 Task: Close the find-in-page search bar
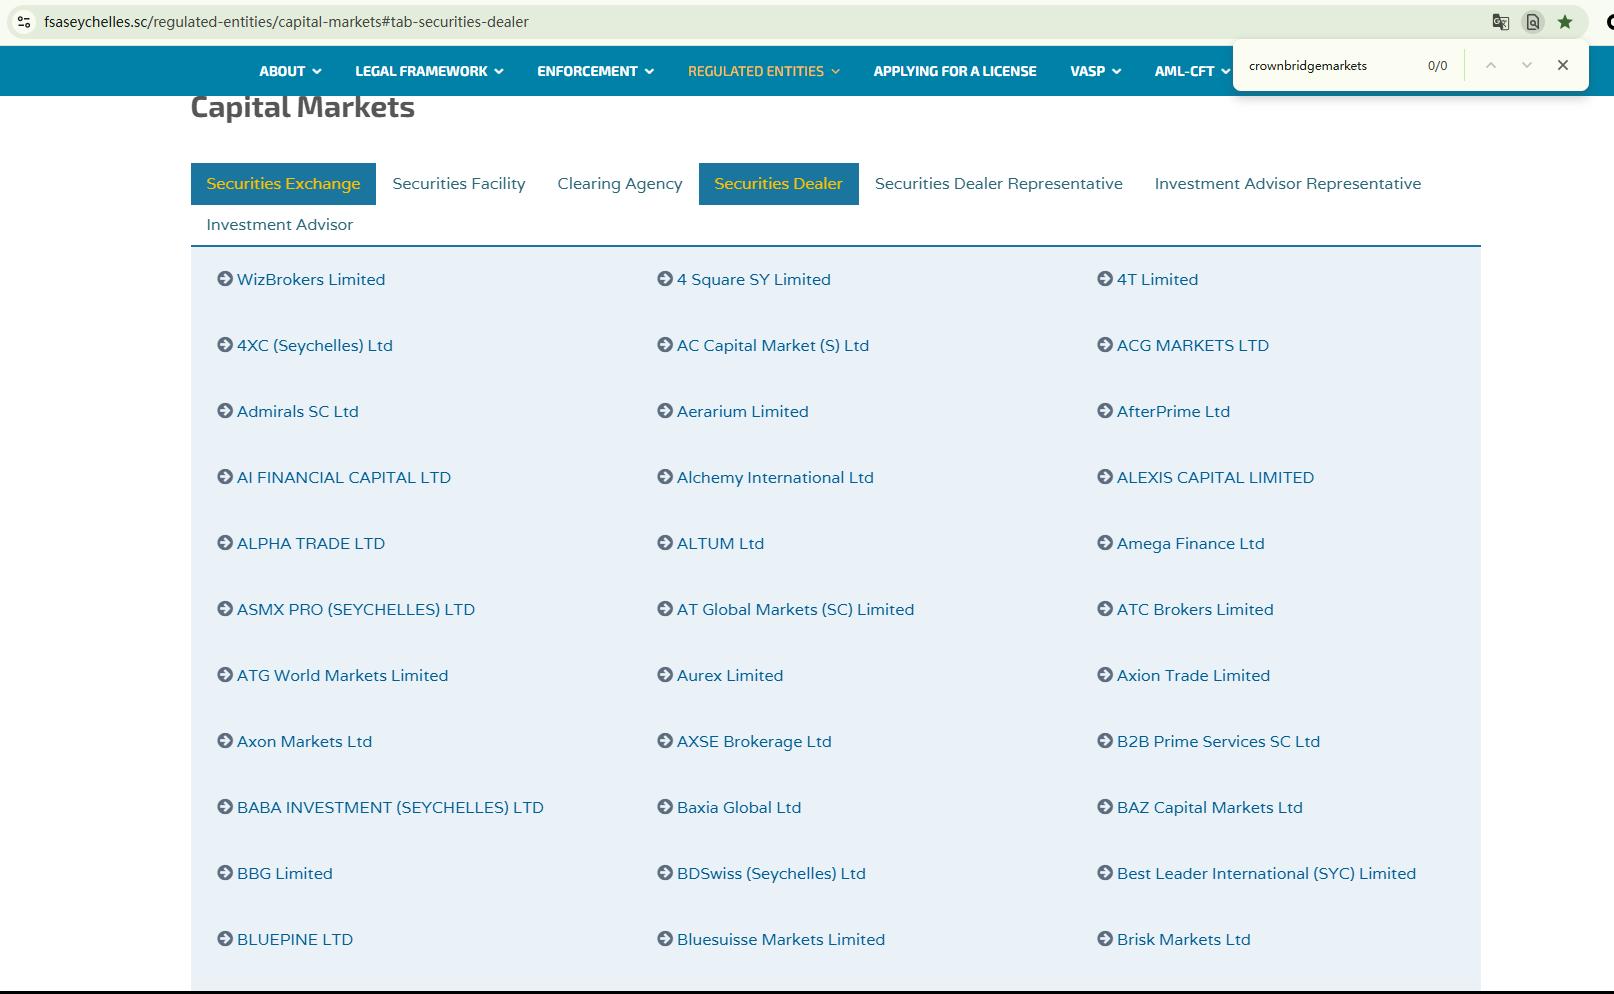pos(1562,65)
